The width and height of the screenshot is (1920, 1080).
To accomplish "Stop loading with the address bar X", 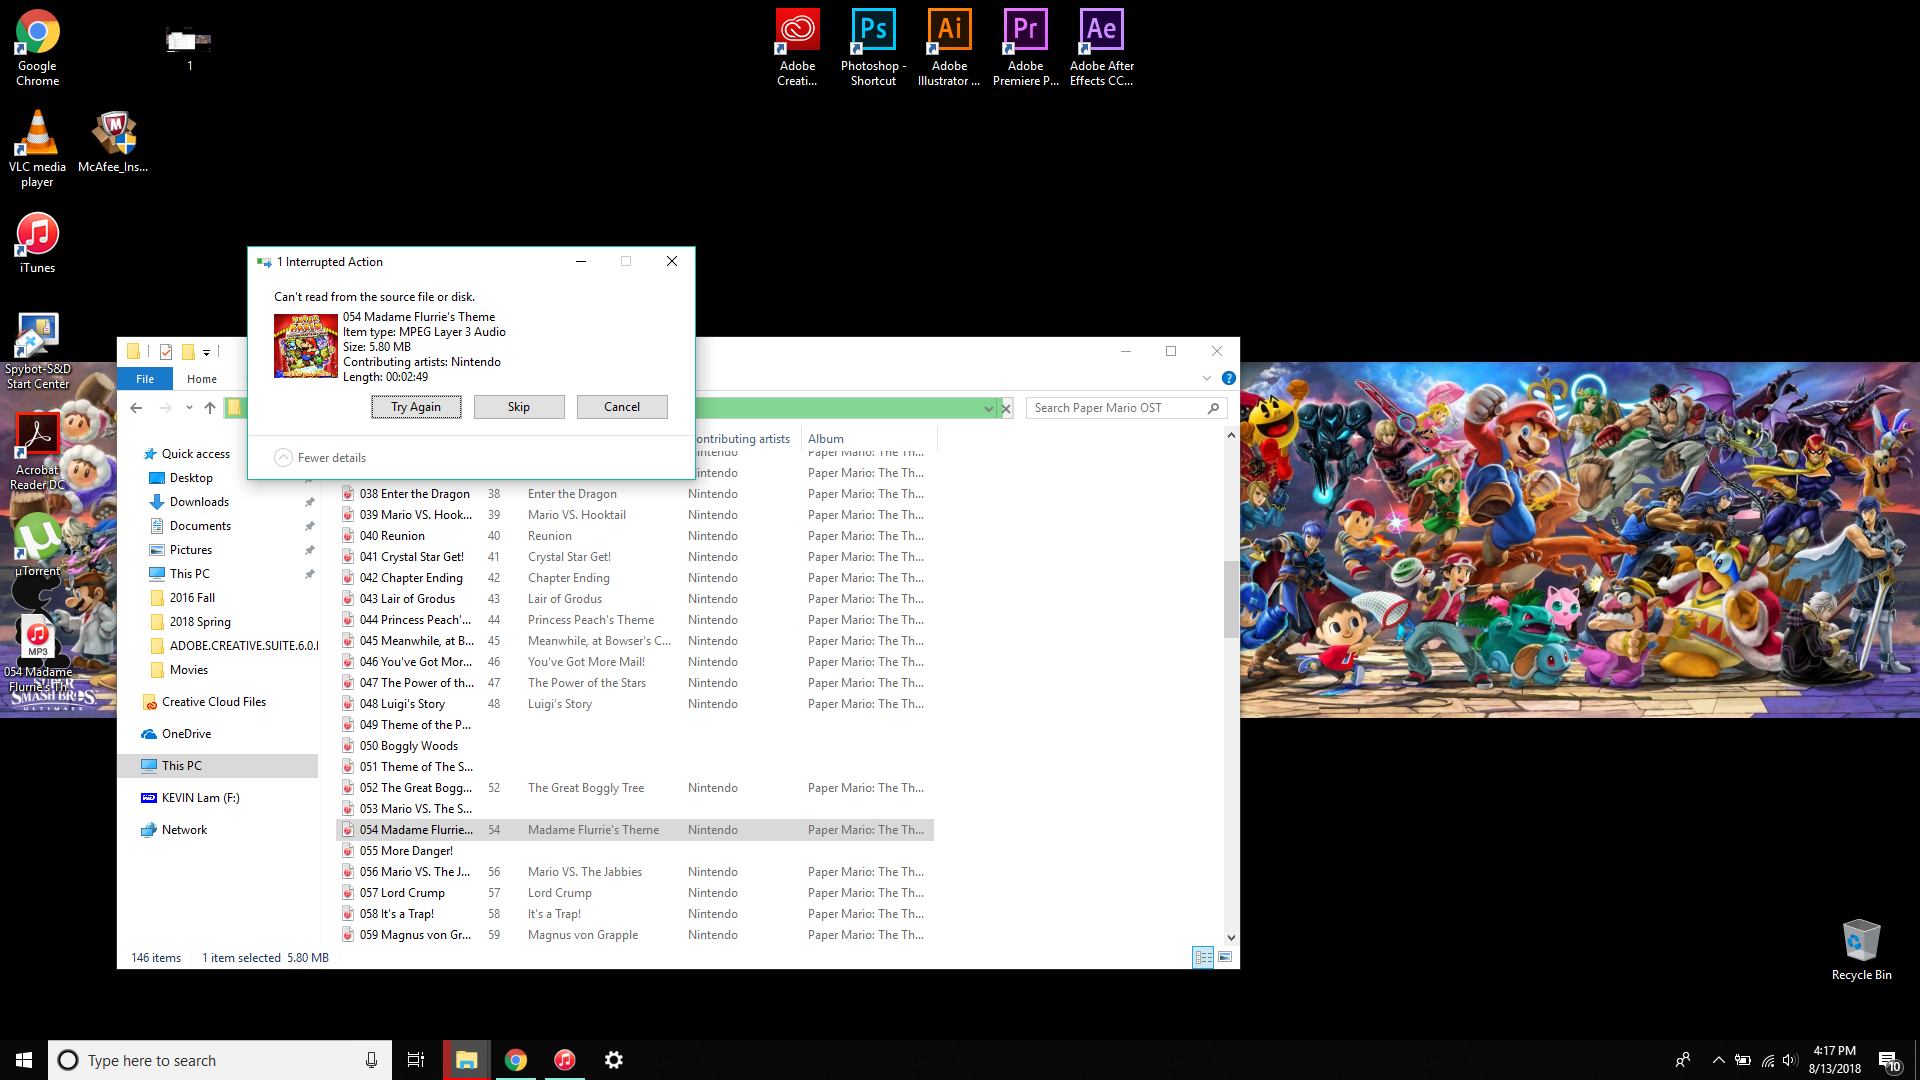I will (1006, 408).
